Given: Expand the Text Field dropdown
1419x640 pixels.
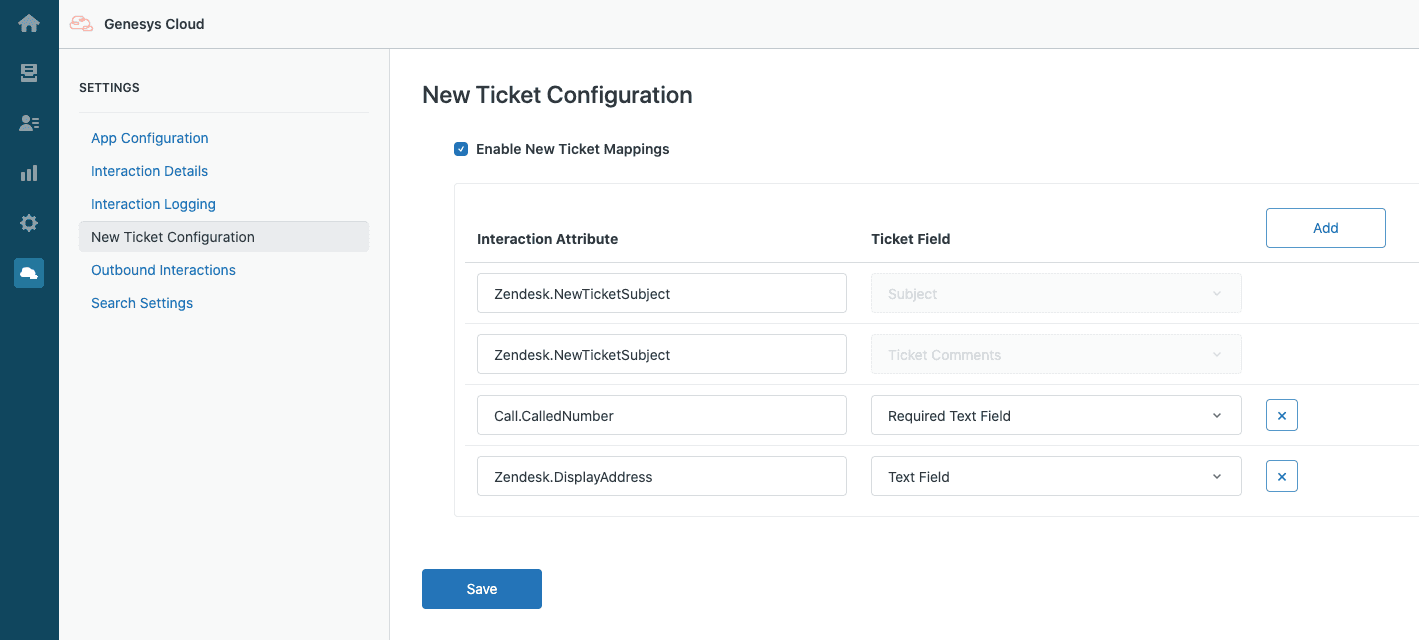Looking at the screenshot, I should pos(1056,476).
